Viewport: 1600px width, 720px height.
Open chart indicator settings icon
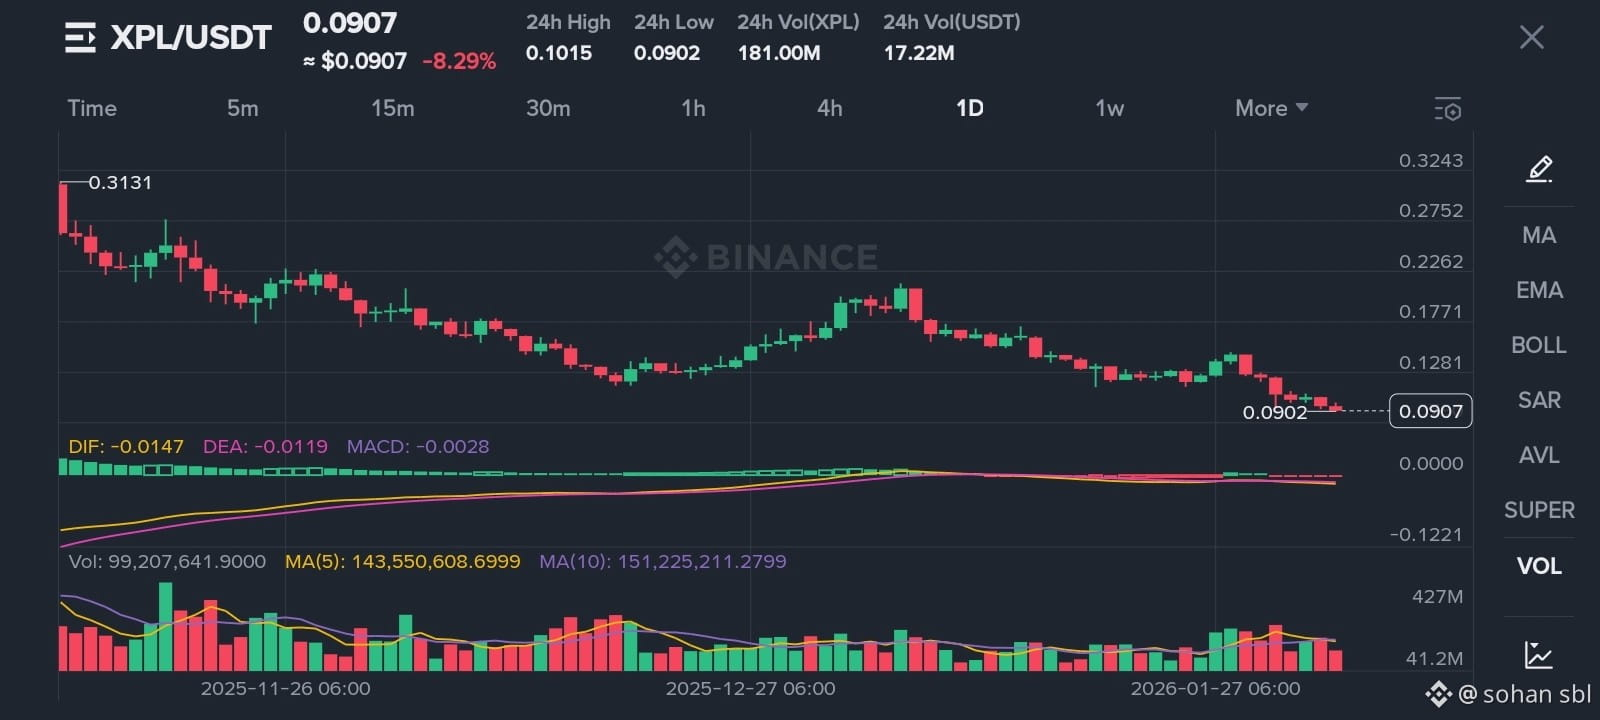coord(1447,109)
